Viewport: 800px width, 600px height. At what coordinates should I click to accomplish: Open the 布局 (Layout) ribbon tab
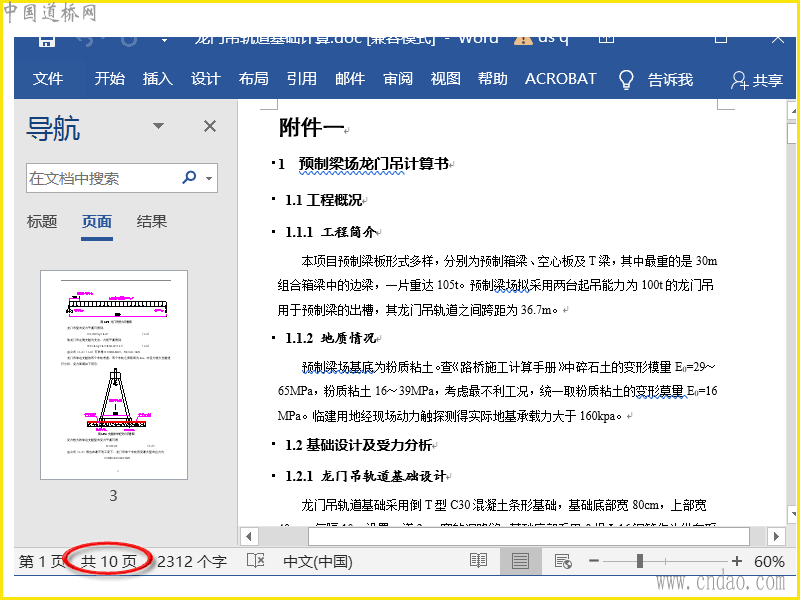click(x=254, y=79)
